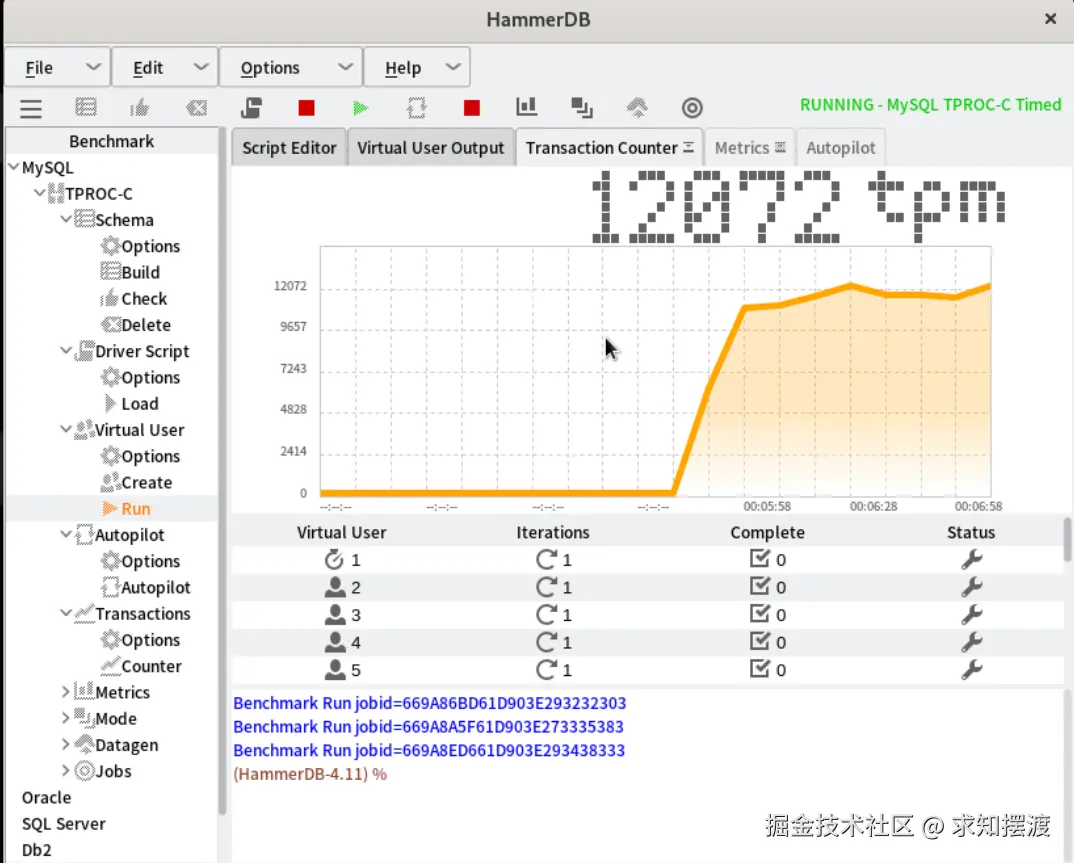This screenshot has width=1074, height=863.
Task: Click the Schema Build toolbar icon
Action: tap(86, 108)
